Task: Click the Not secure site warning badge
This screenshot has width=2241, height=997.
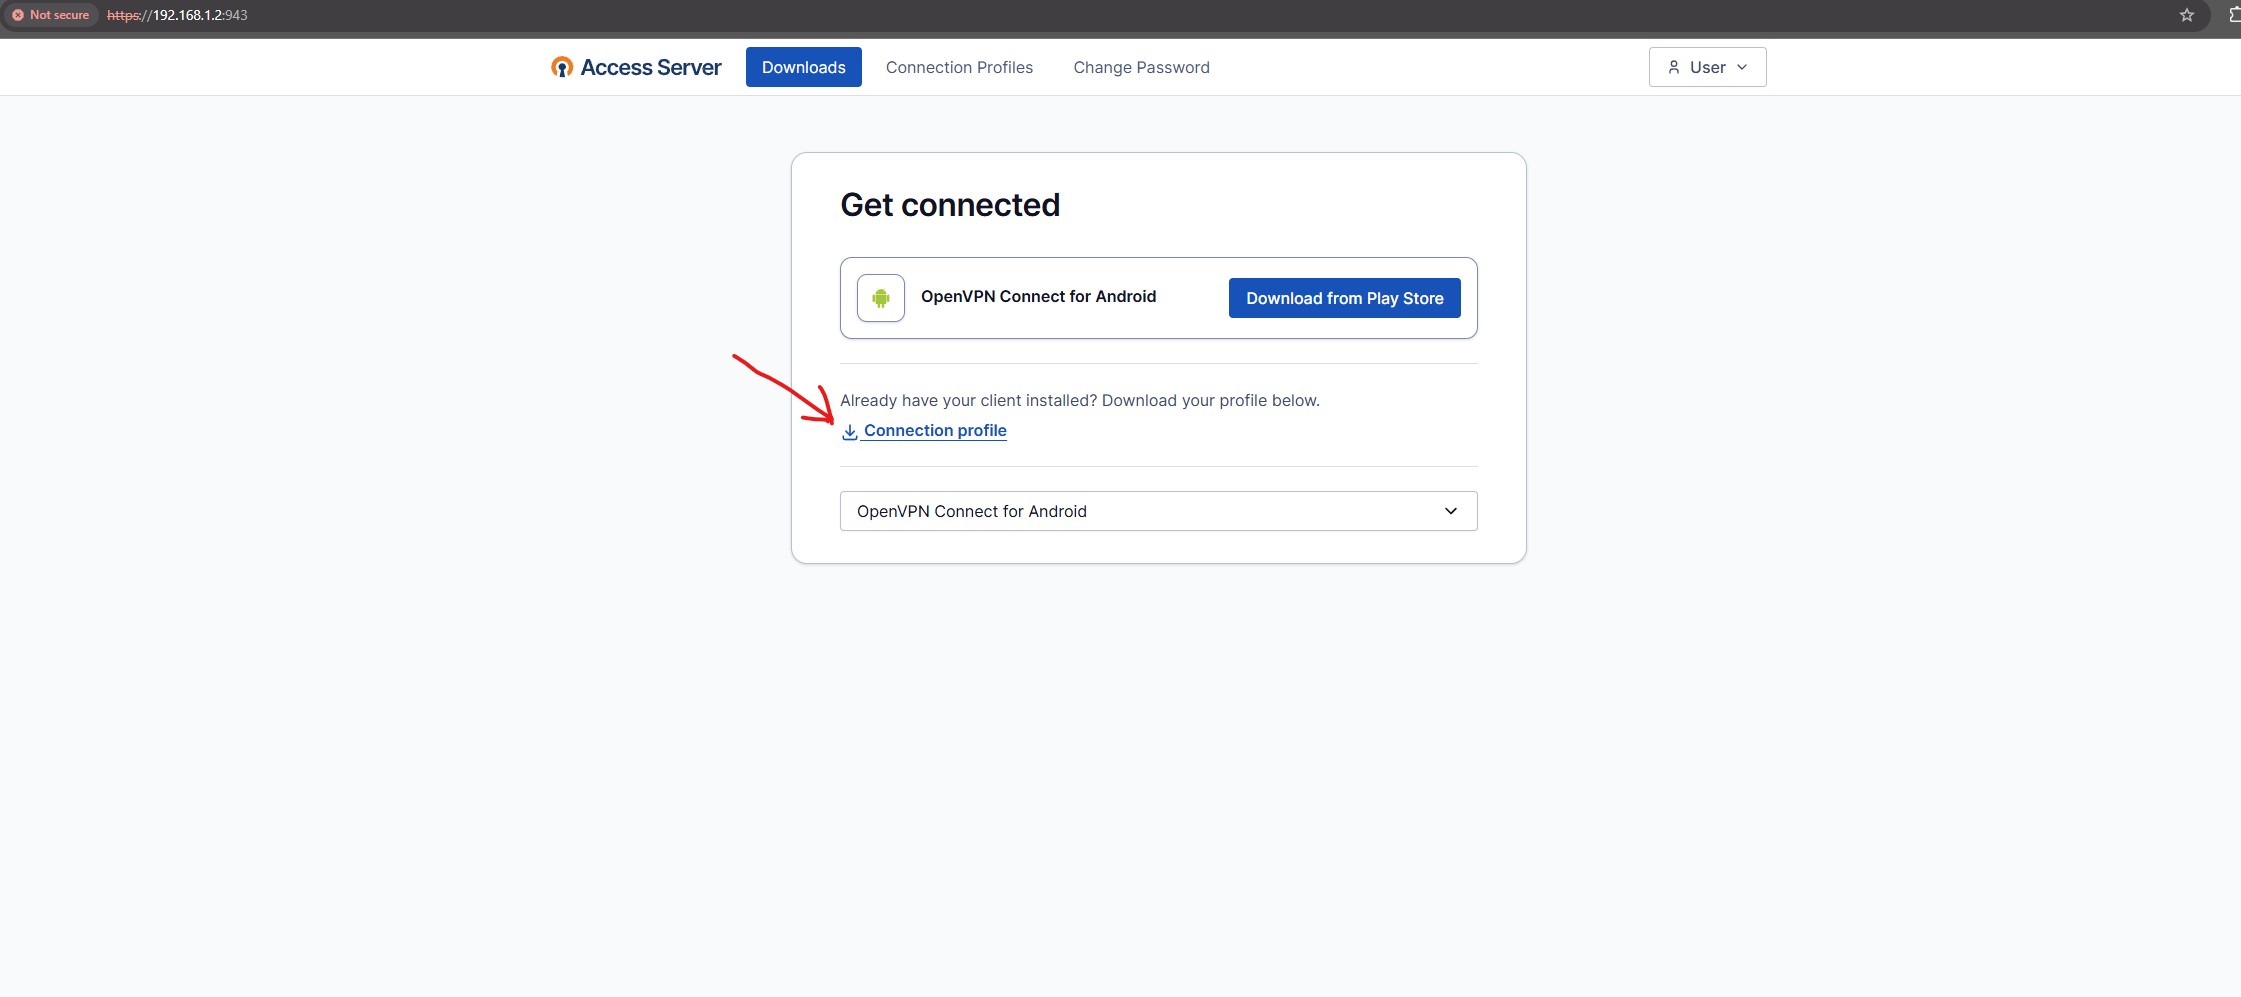Action: 51,15
